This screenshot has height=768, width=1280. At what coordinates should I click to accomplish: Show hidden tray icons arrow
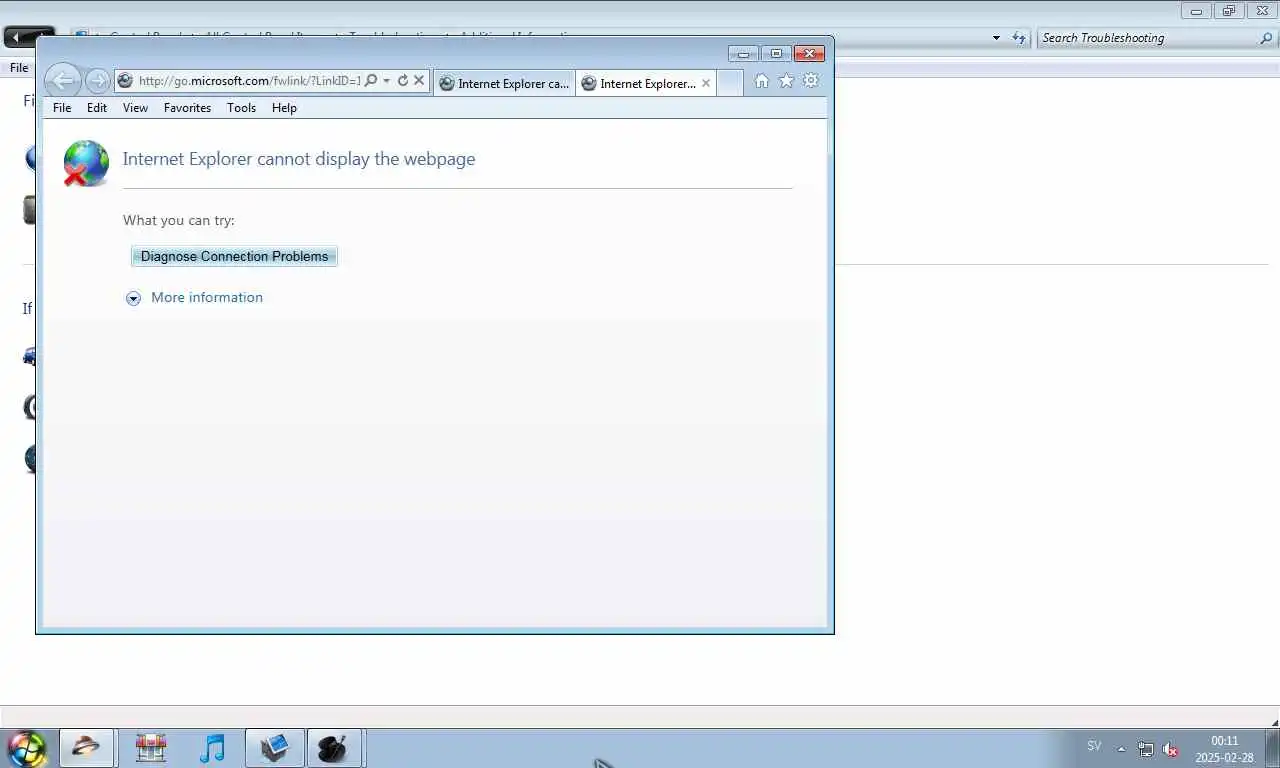(x=1121, y=749)
